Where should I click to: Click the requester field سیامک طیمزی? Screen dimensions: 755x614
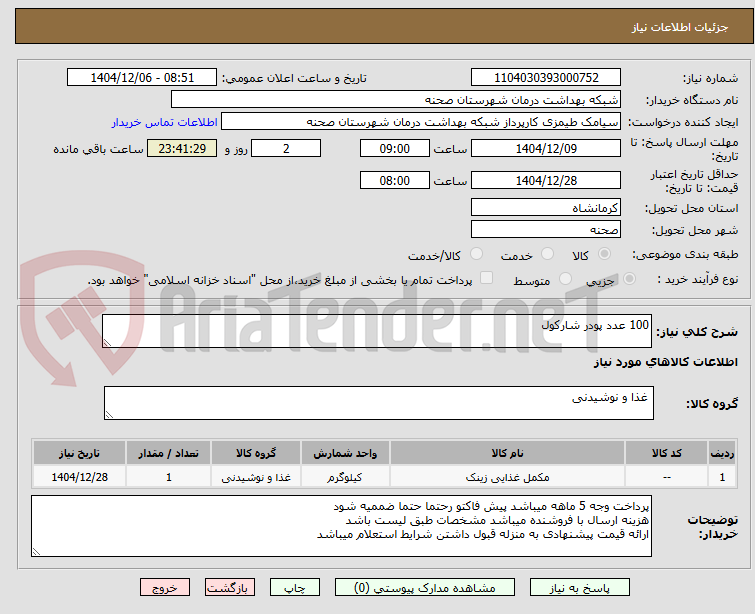coord(421,122)
